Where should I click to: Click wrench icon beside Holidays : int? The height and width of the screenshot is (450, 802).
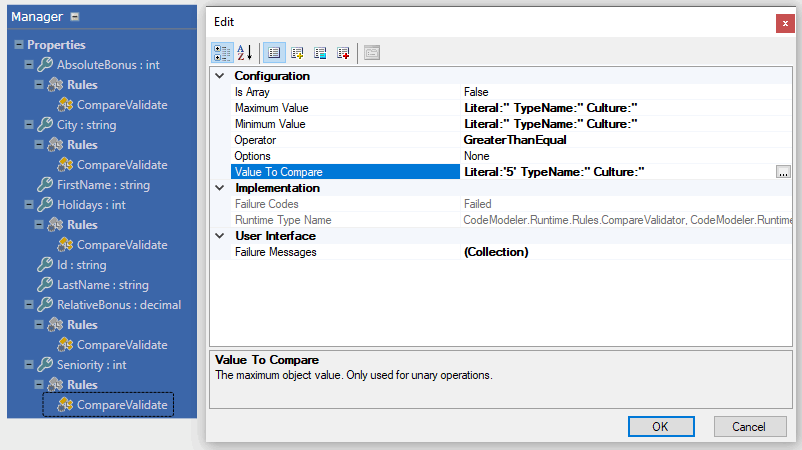[45, 205]
